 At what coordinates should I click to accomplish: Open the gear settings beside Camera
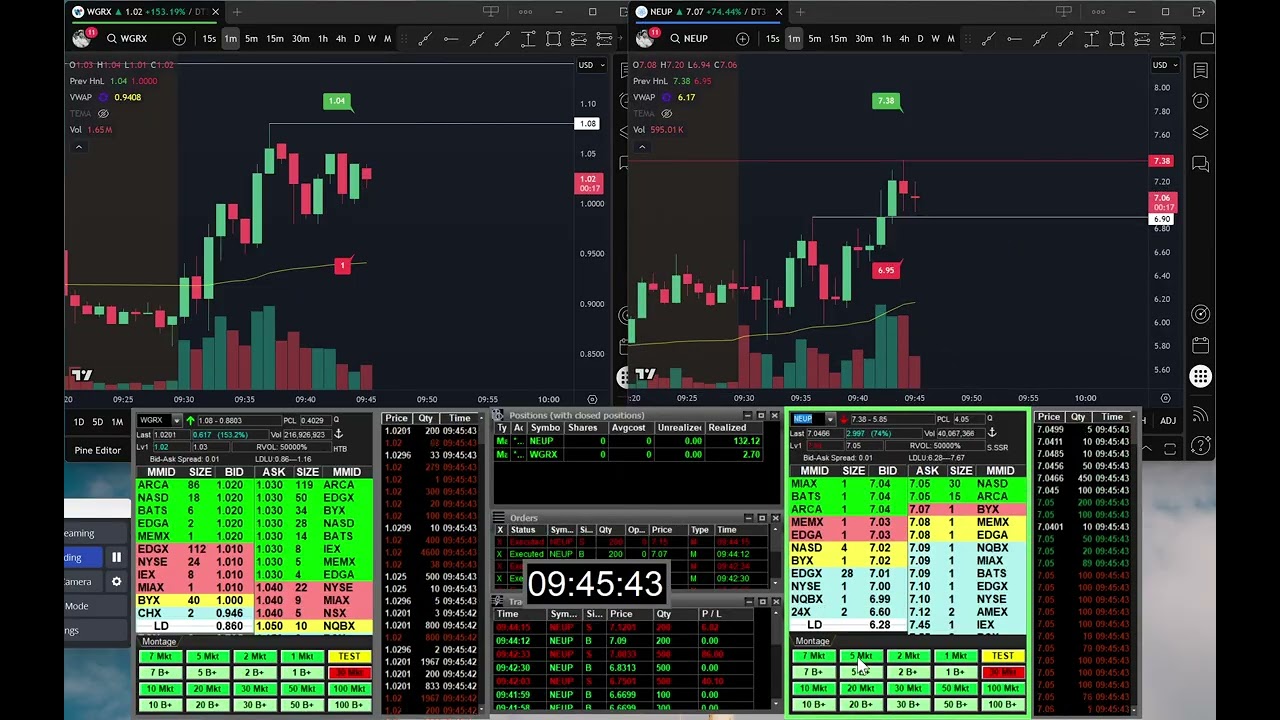116,581
